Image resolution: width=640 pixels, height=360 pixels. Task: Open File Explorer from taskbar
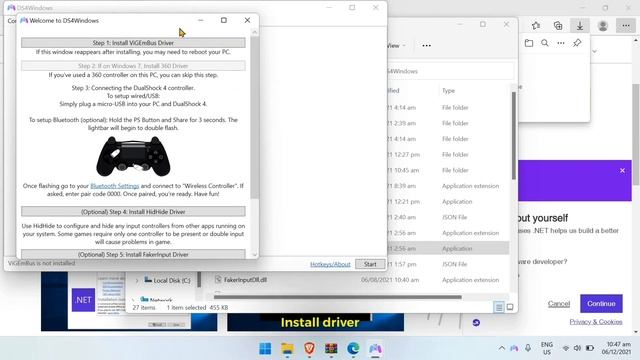coord(287,349)
